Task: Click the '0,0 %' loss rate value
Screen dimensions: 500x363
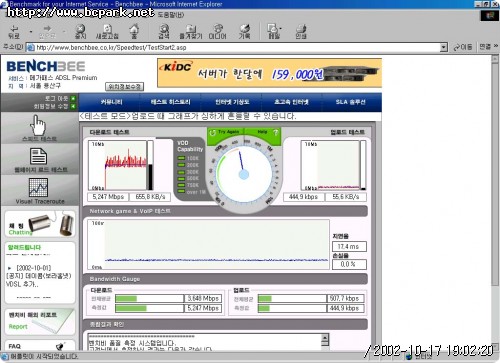Action: [x=349, y=264]
